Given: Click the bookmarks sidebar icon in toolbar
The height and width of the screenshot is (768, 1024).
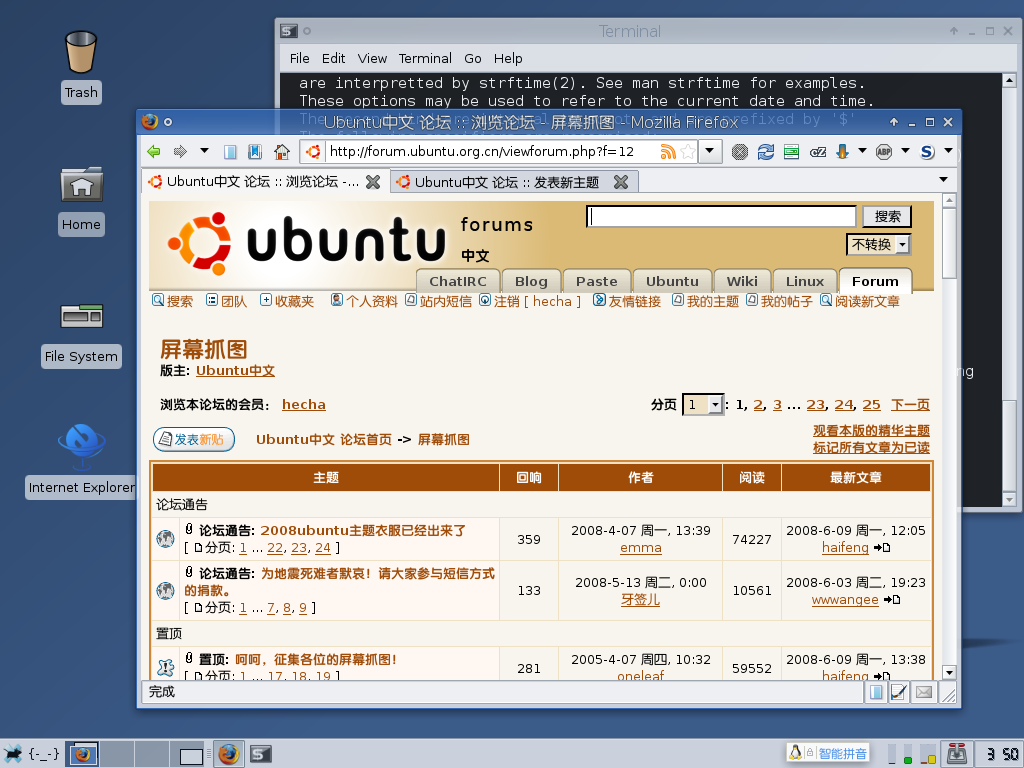Looking at the screenshot, I should point(255,152).
